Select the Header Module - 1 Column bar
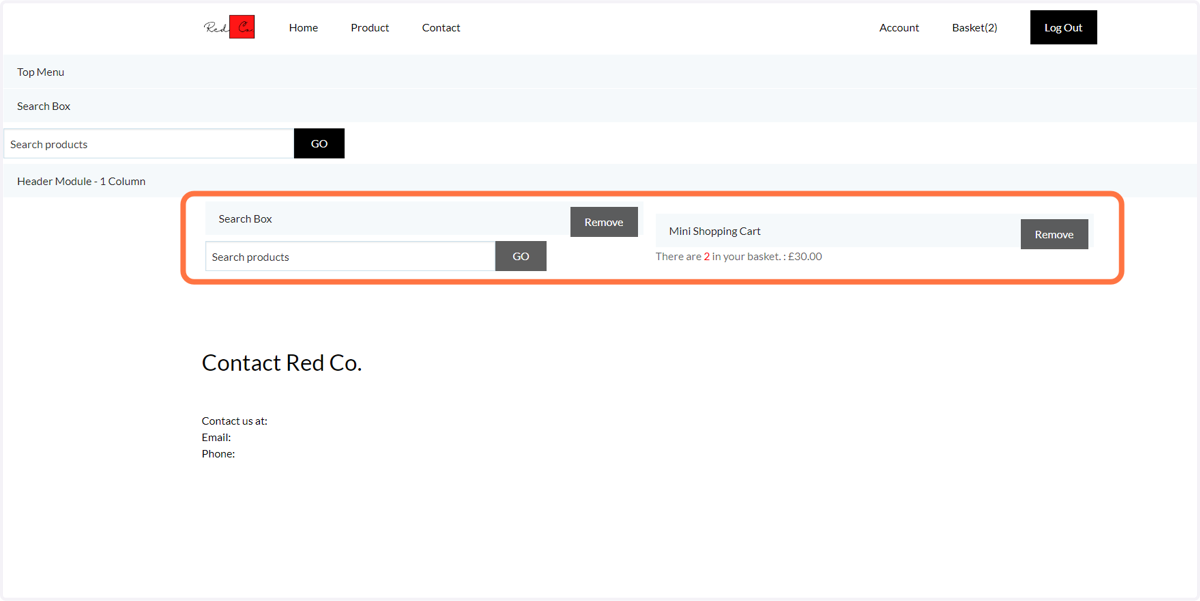Image resolution: width=1200 pixels, height=601 pixels. pyautogui.click(x=600, y=181)
